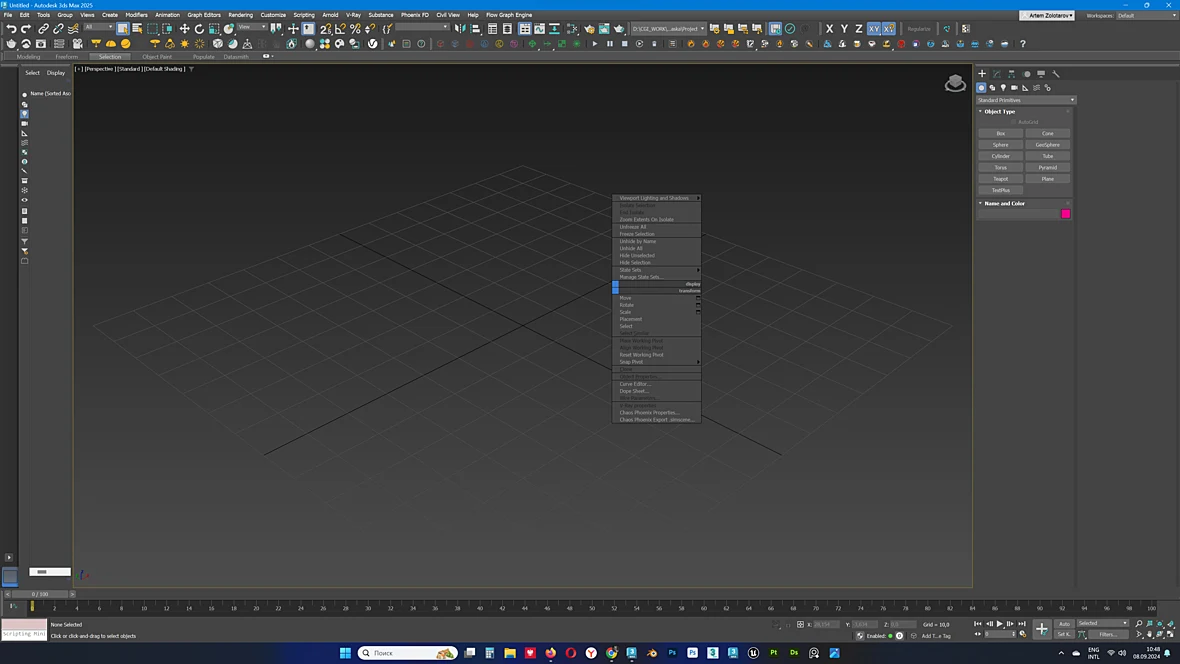Click the Key Filters button
Screen dimensions: 1180x664
pos(1108,634)
